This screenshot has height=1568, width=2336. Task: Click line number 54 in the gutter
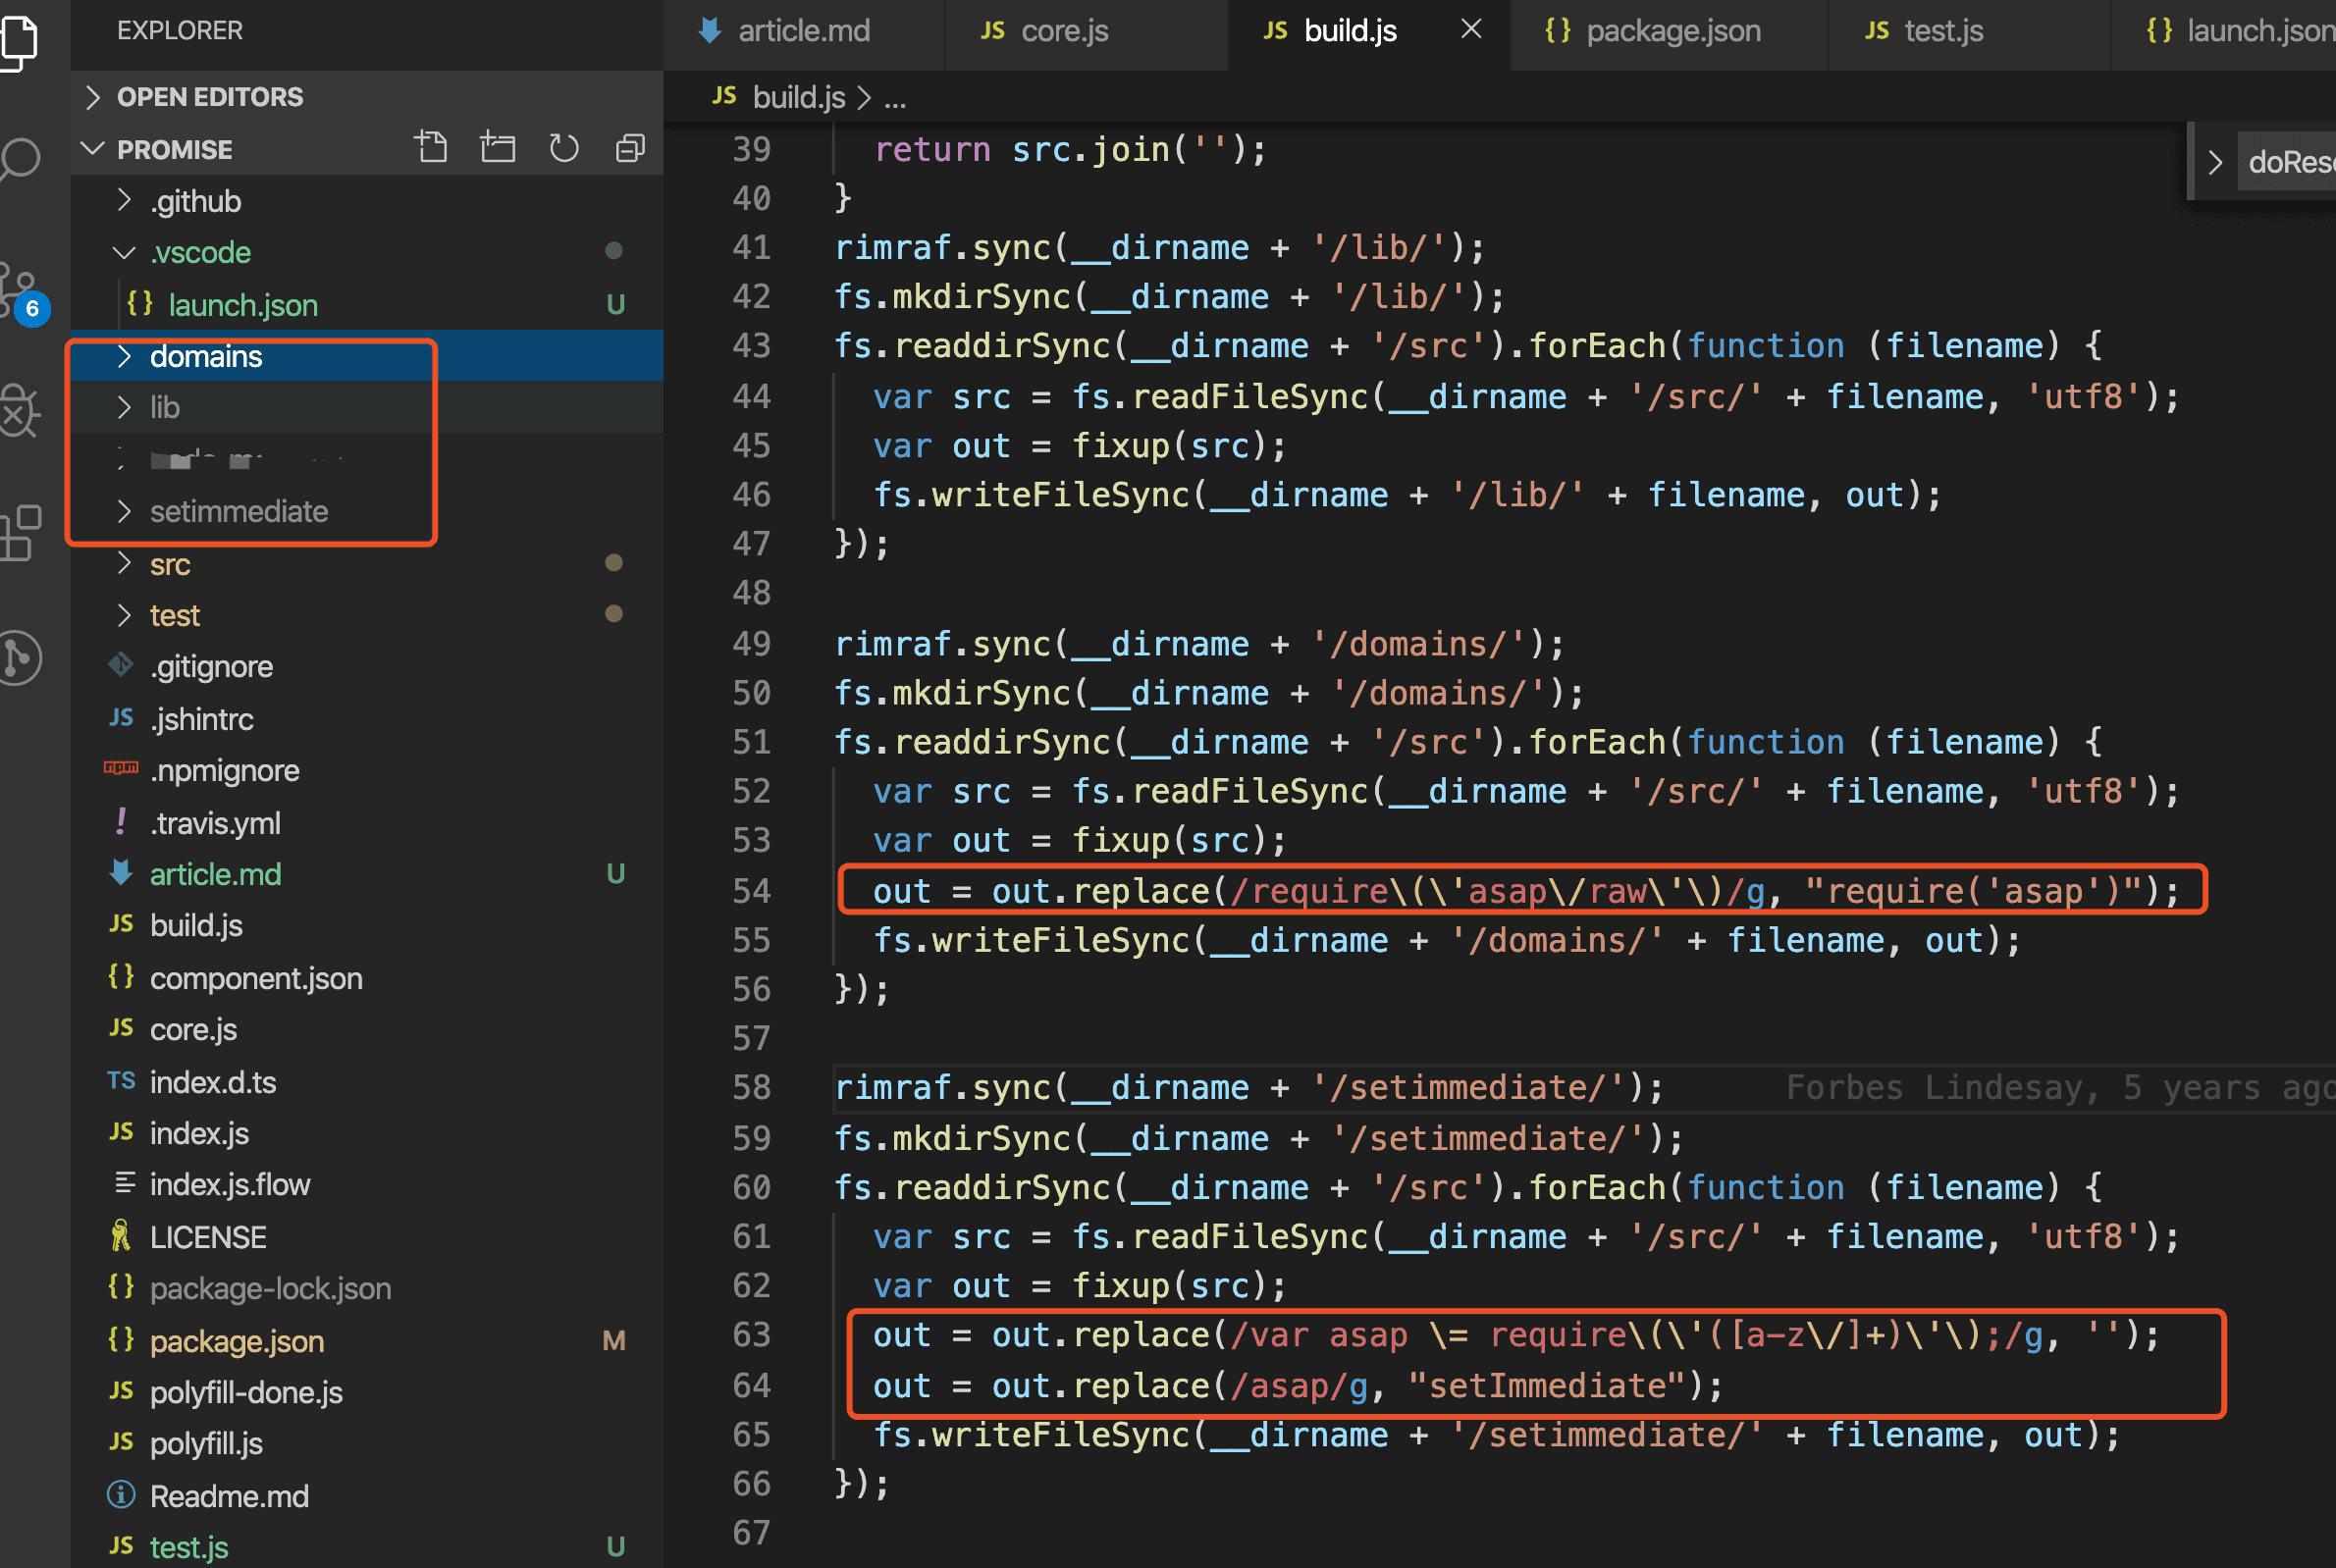pyautogui.click(x=751, y=890)
